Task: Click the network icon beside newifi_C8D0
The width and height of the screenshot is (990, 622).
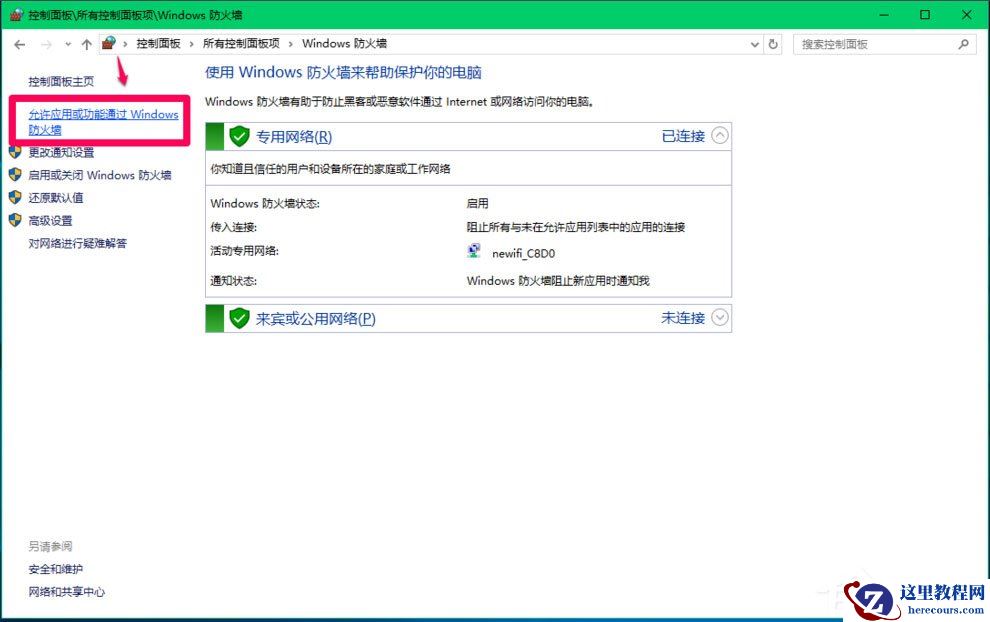Action: pyautogui.click(x=473, y=251)
